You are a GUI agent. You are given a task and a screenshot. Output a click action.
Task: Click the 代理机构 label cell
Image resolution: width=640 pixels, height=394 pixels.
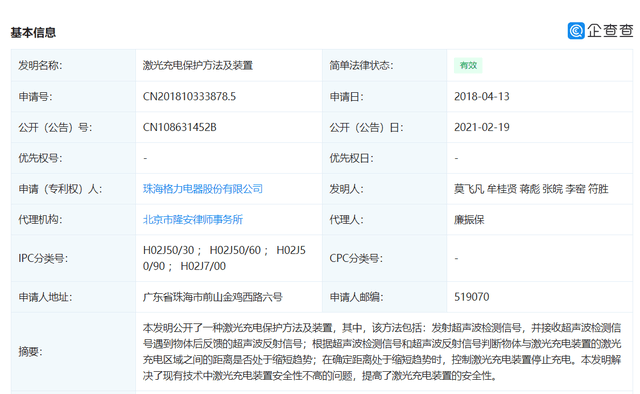pos(73,220)
